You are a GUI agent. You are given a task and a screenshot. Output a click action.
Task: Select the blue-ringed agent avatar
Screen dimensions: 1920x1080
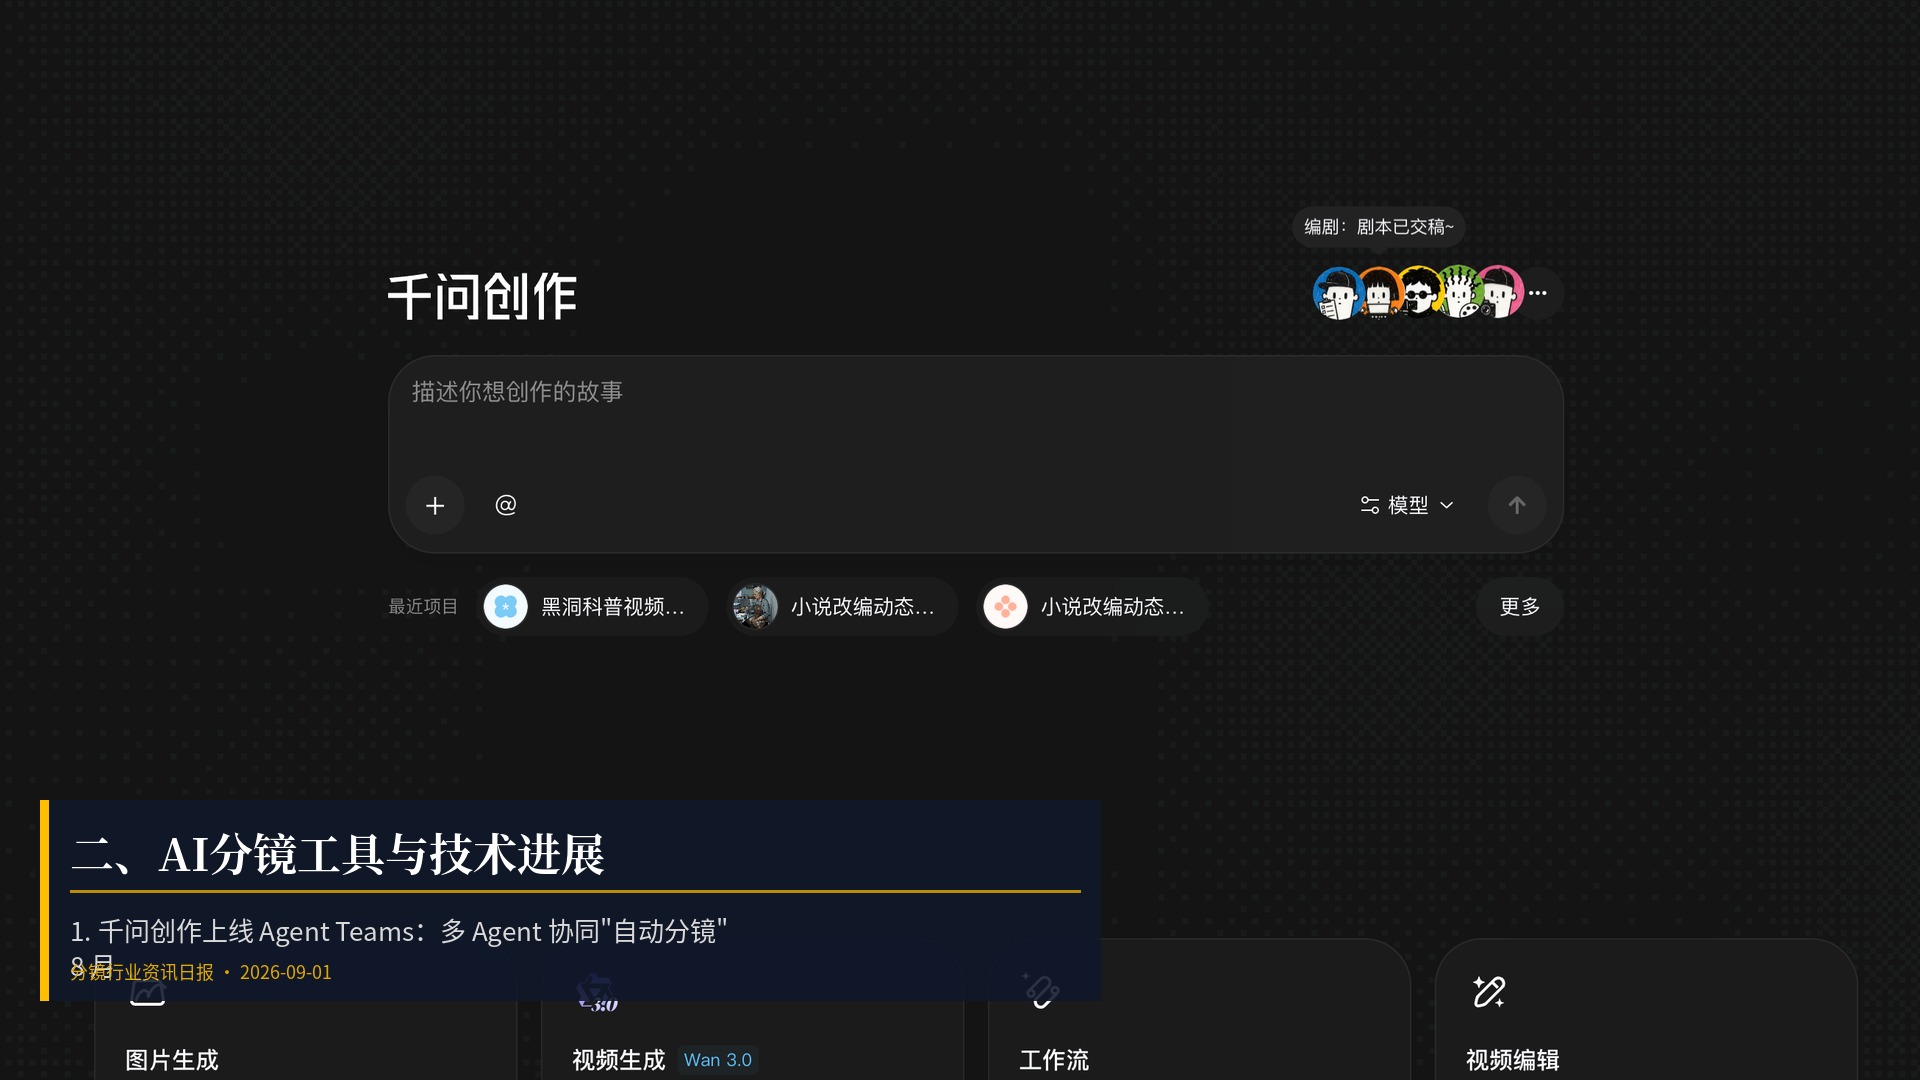tap(1337, 293)
